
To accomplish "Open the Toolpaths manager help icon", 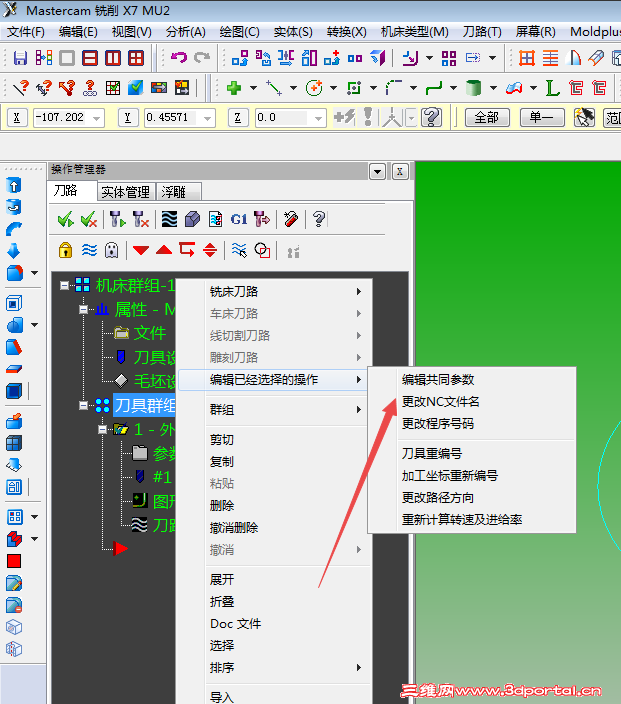I will 319,220.
